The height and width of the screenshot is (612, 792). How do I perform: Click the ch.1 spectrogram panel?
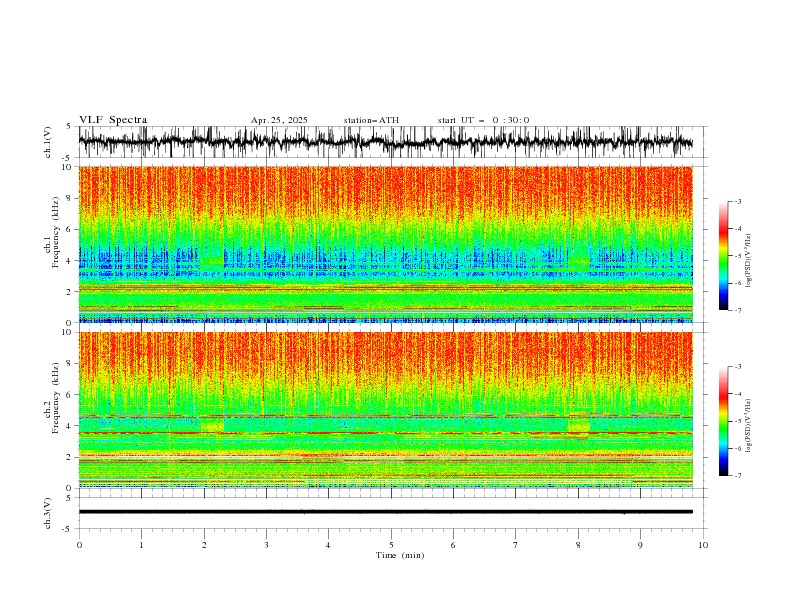(386, 244)
